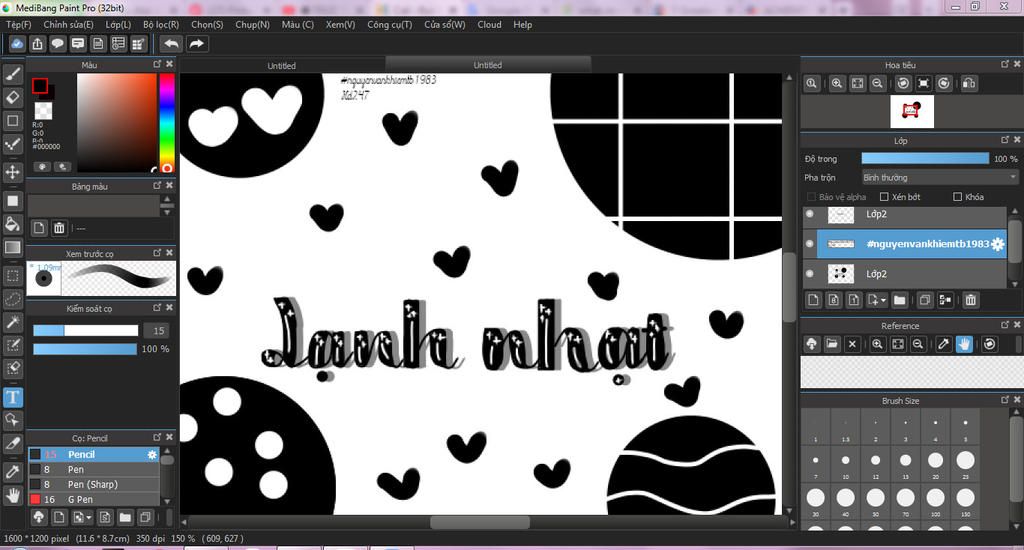Click the rainbow hue bar

[x=167, y=122]
